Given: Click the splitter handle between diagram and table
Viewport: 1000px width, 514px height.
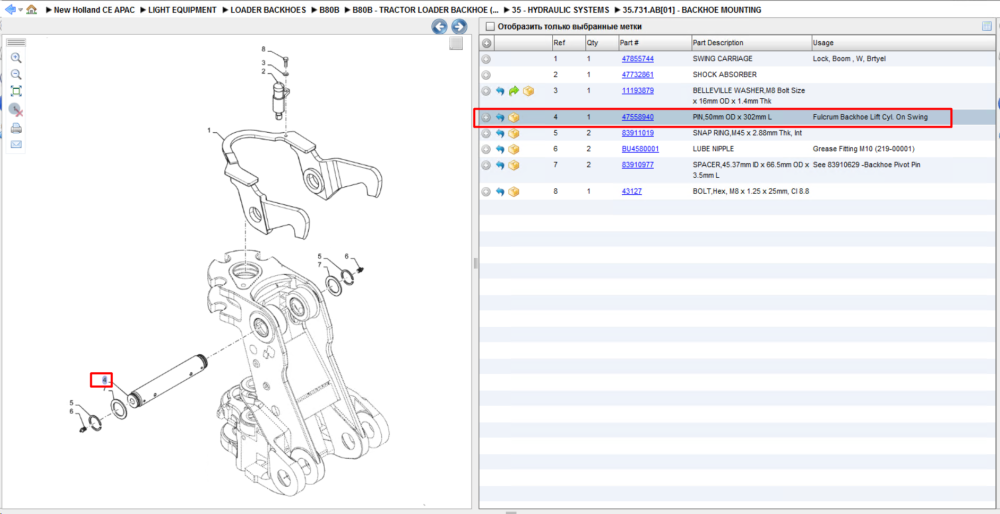Looking at the screenshot, I should (x=474, y=263).
